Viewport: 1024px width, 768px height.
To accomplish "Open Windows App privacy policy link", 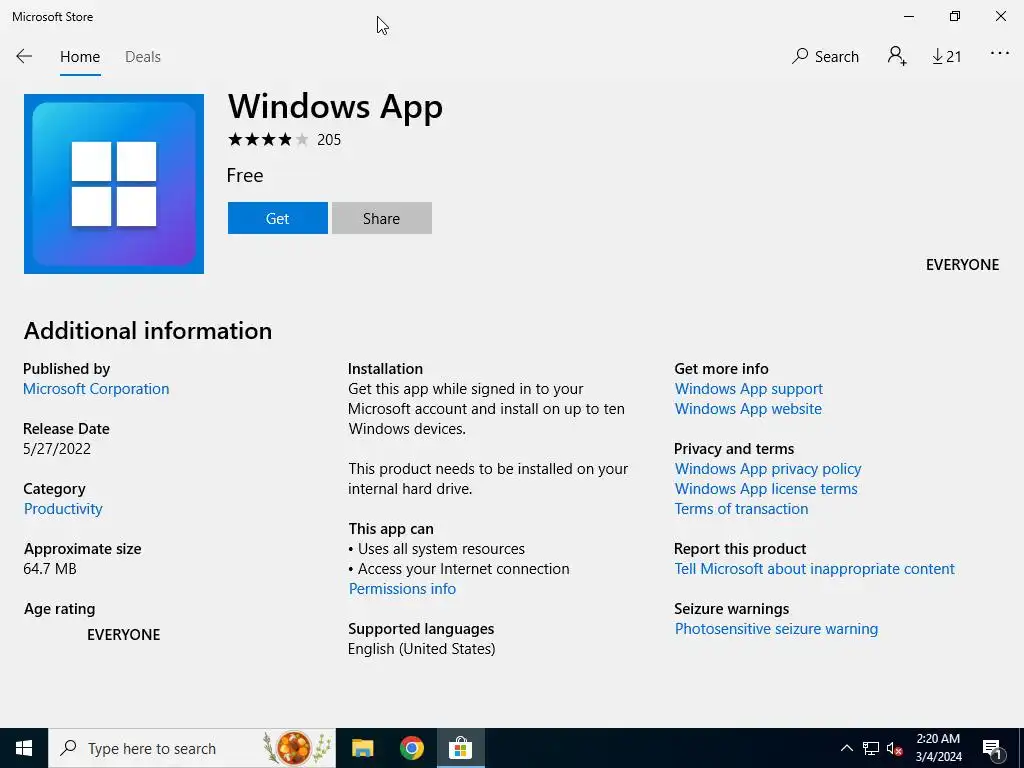I will 768,469.
